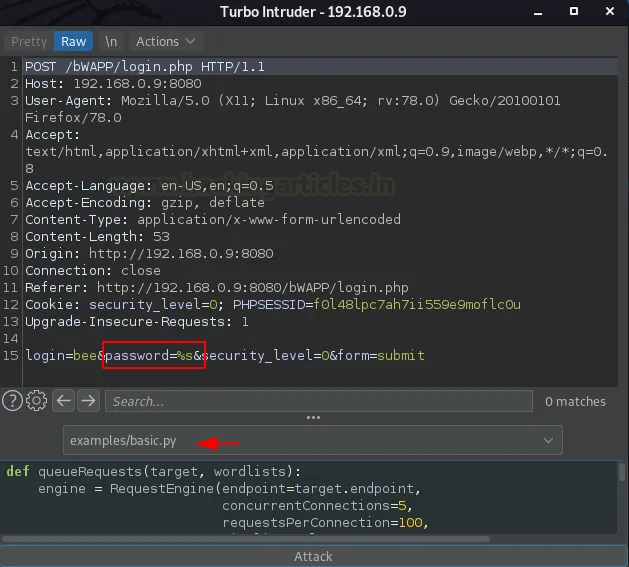629x567 pixels.
Task: Click the password=%s parameter in body
Action: point(149,356)
